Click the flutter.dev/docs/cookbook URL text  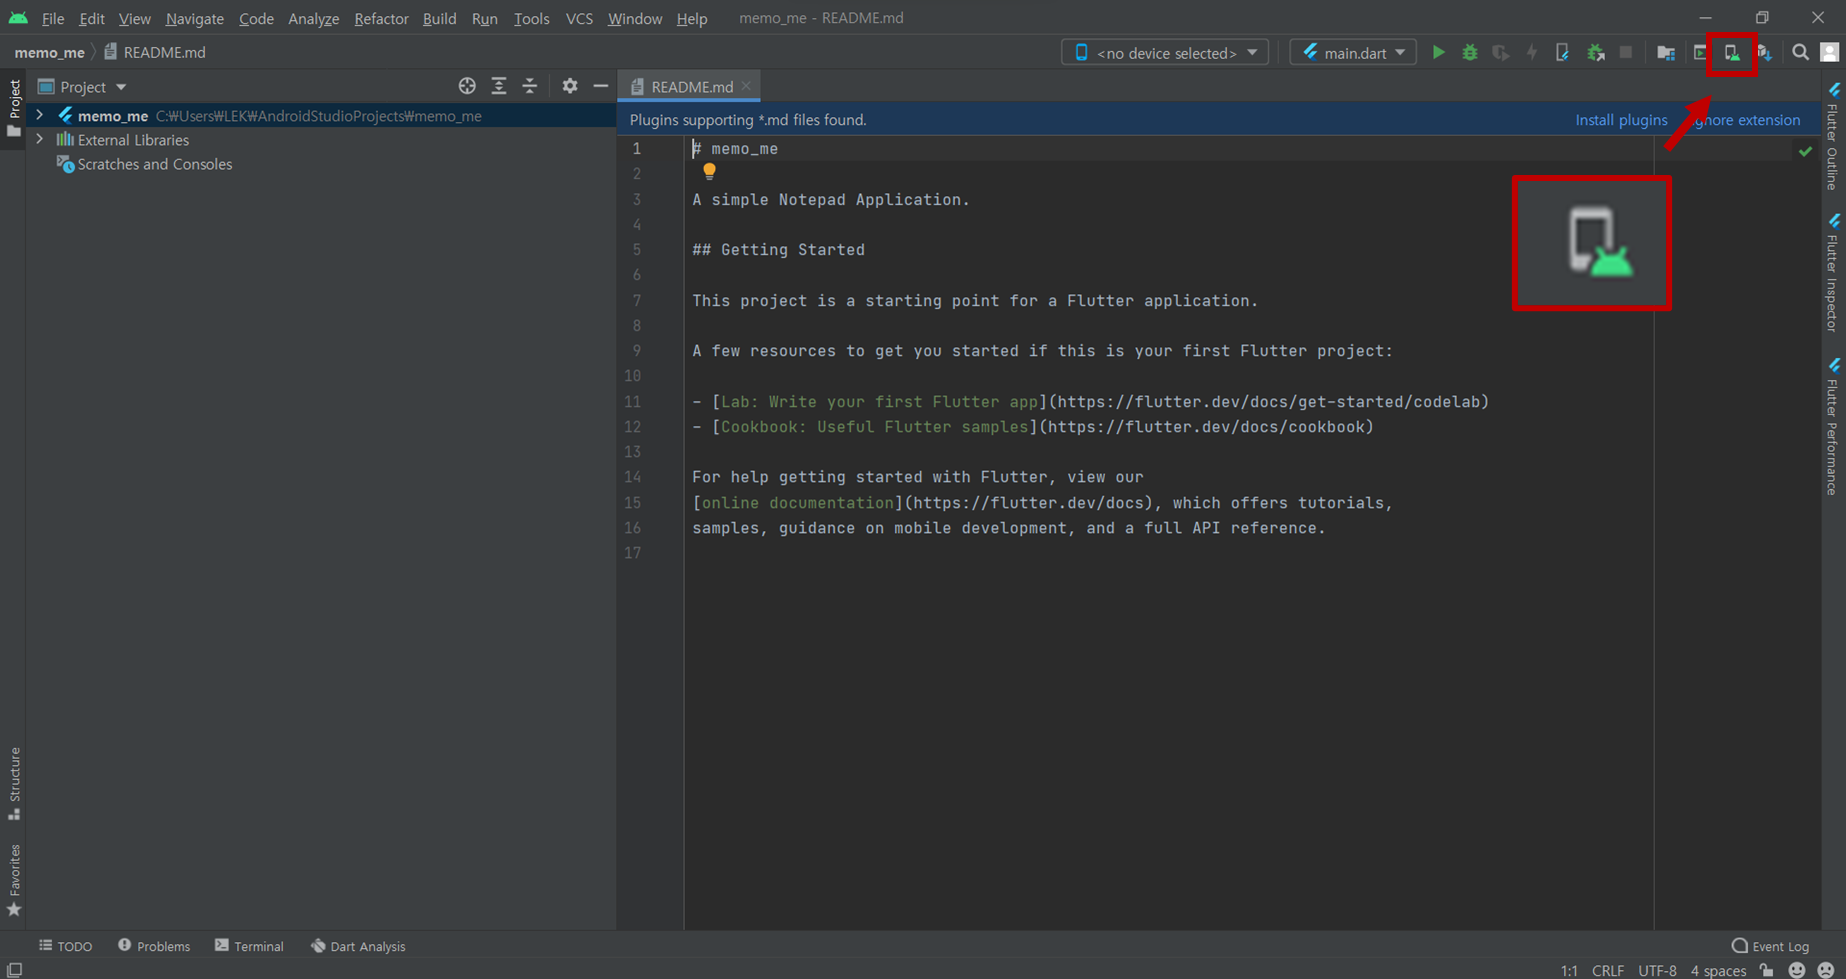pos(1206,427)
